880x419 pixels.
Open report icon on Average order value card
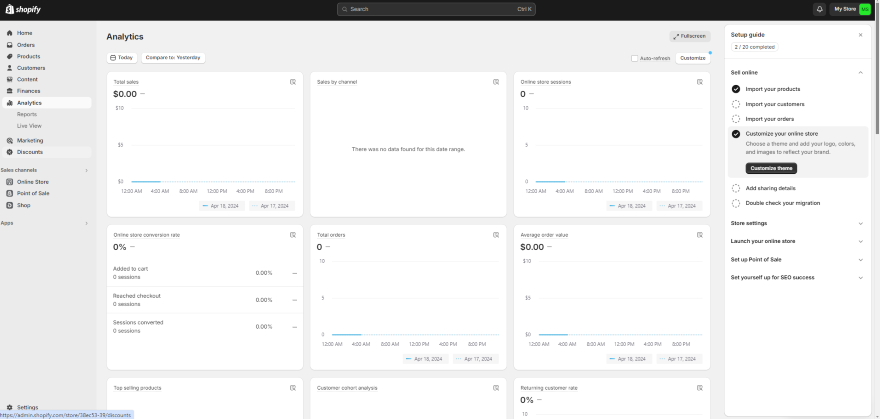coord(700,235)
